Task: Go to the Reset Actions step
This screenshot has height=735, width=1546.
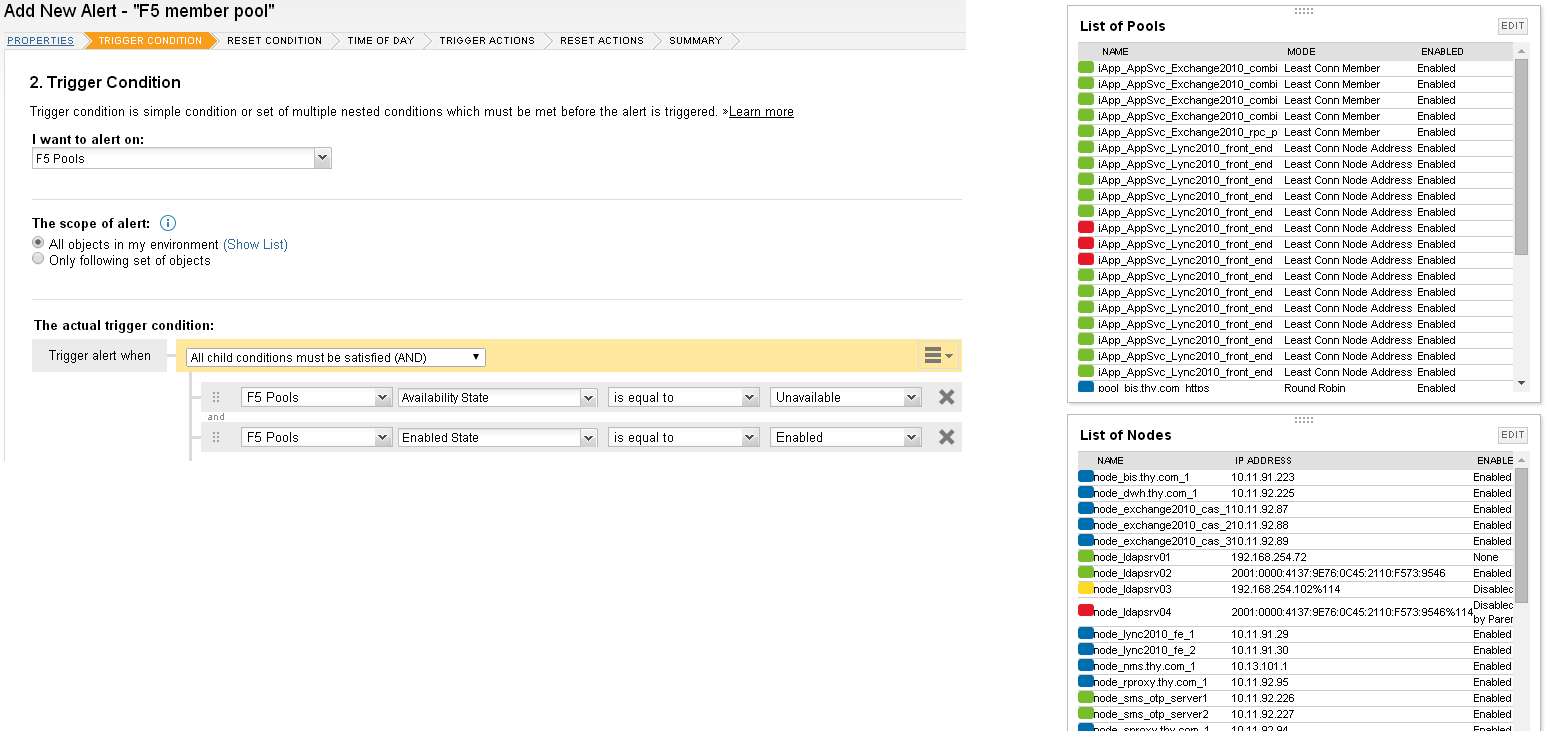Action: (x=602, y=41)
